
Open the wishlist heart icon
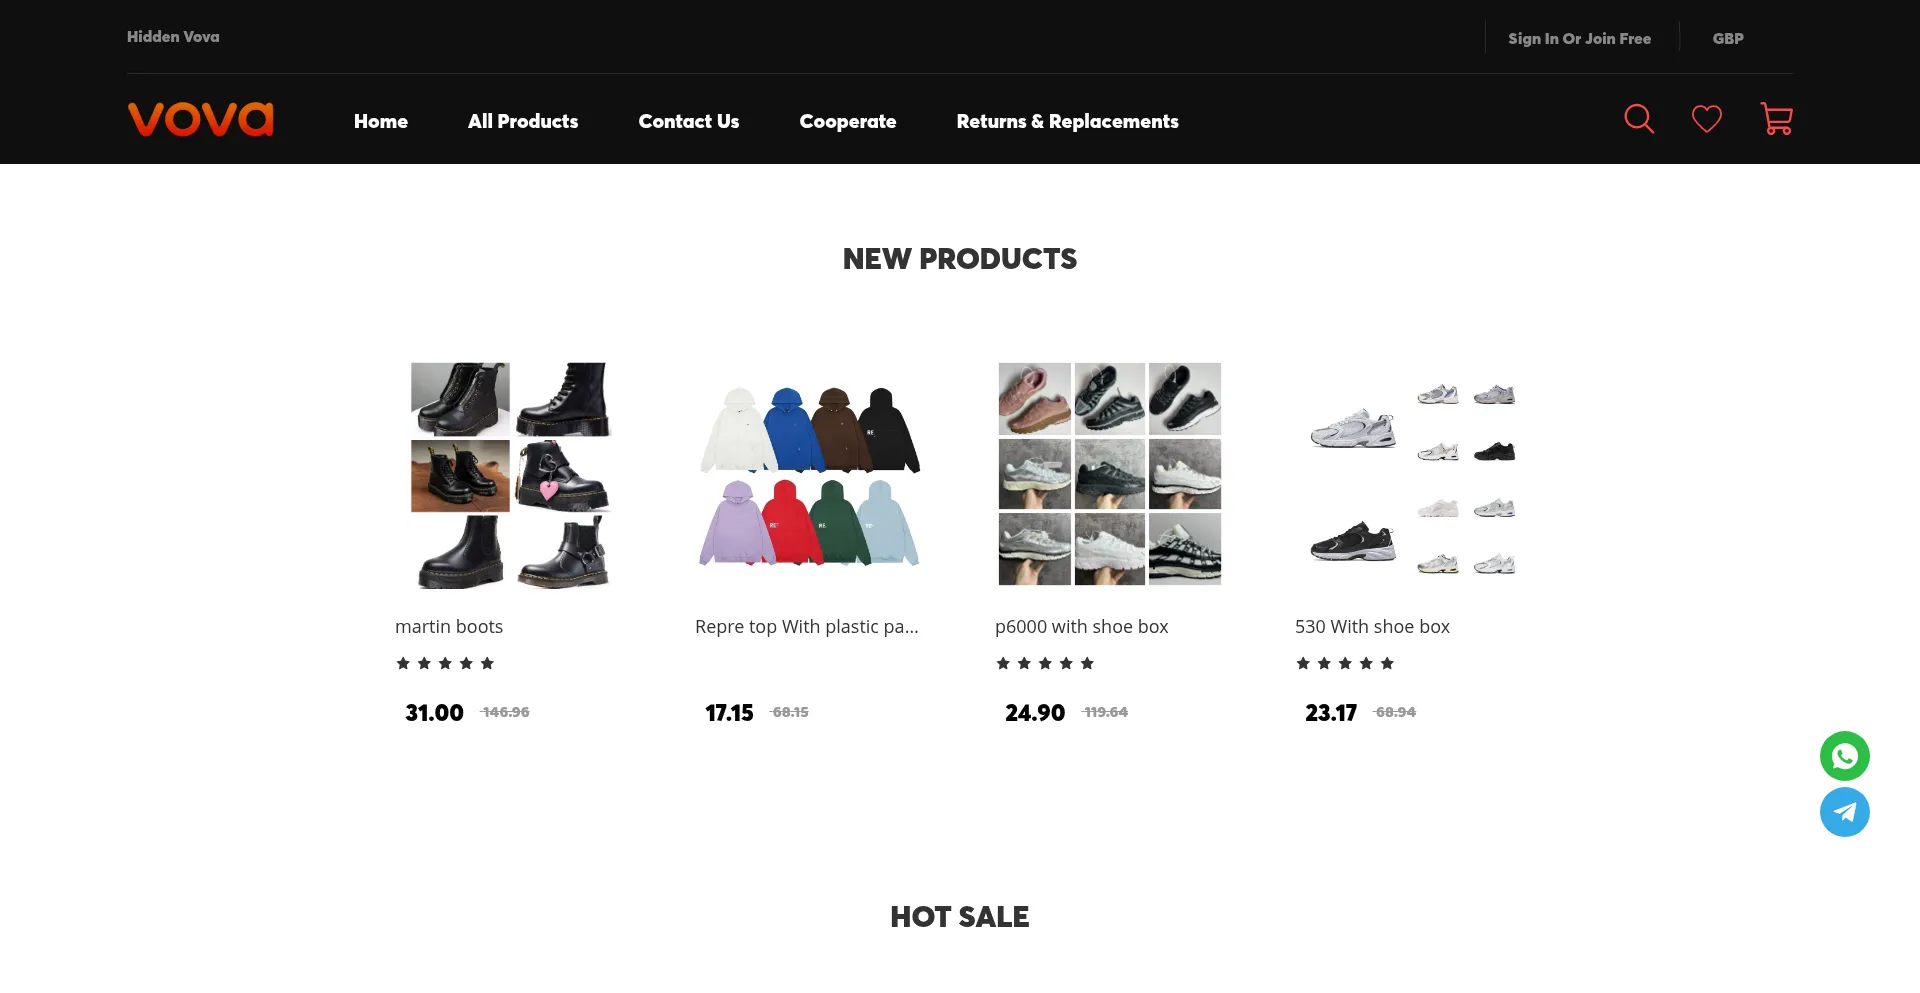(1706, 119)
